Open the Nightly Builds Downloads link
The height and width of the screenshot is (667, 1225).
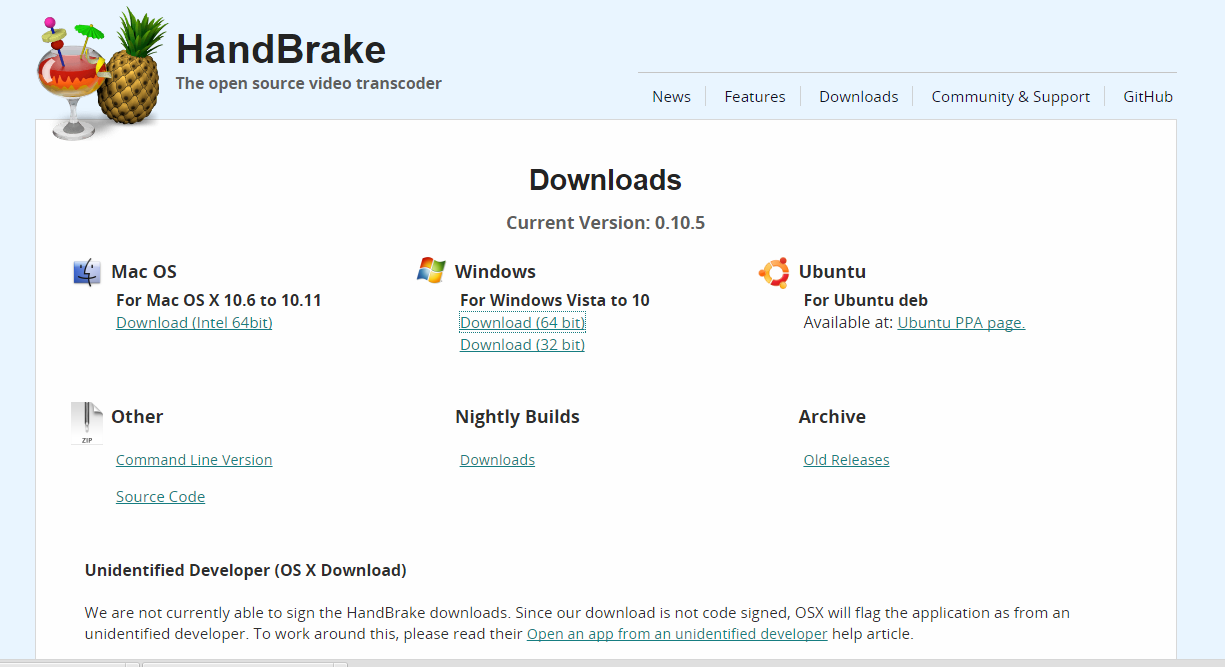[497, 460]
